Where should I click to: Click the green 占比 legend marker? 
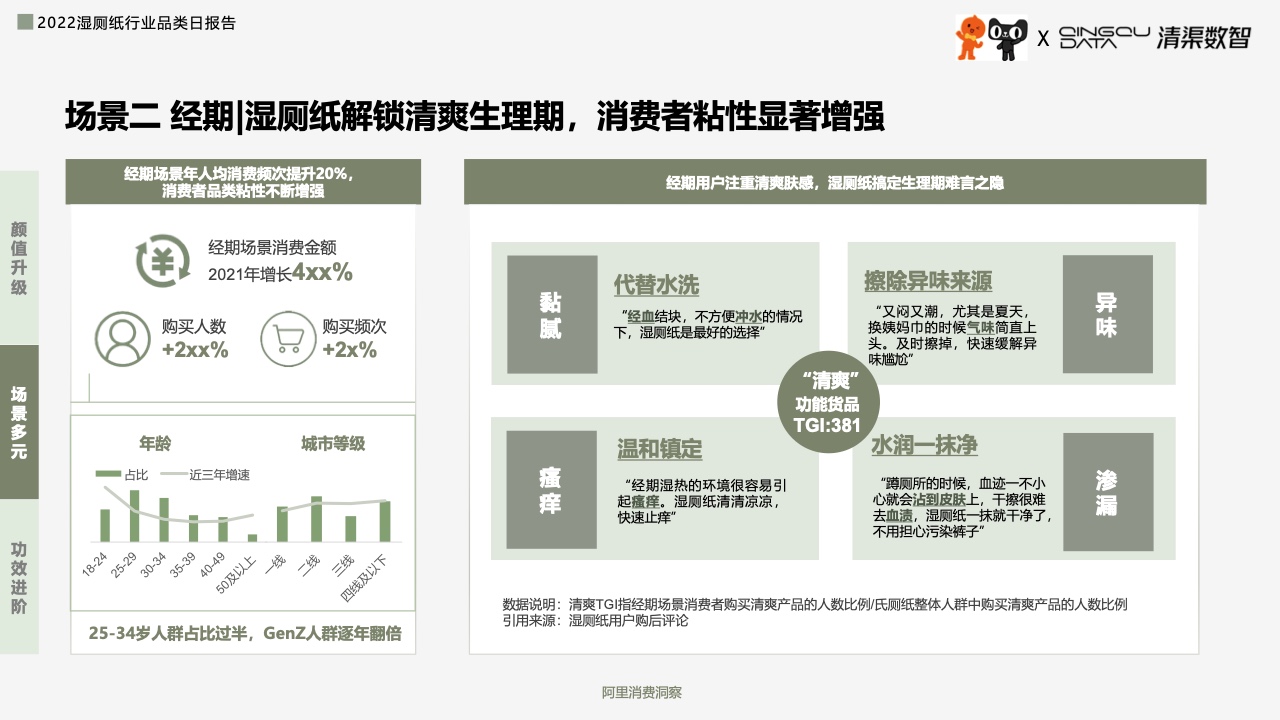108,474
